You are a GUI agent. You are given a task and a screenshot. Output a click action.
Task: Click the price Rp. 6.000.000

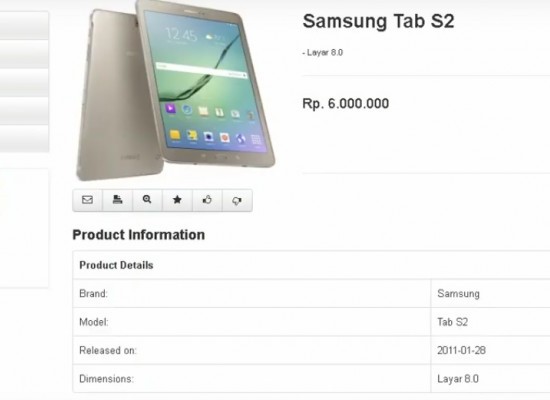click(x=346, y=104)
